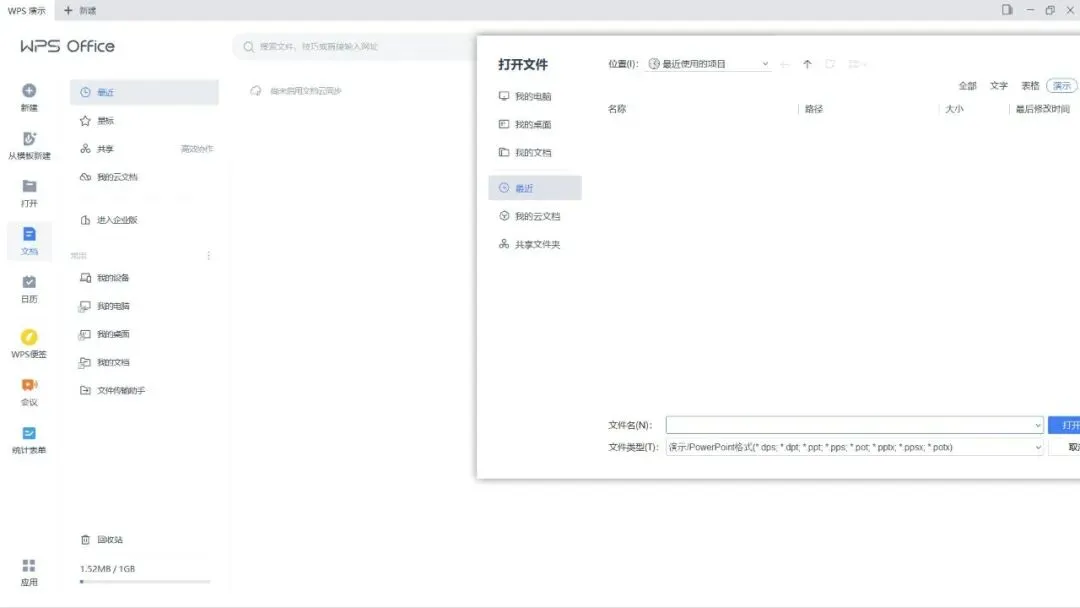
Task: Open 从模板新建 in the left rail
Action: click(x=29, y=145)
